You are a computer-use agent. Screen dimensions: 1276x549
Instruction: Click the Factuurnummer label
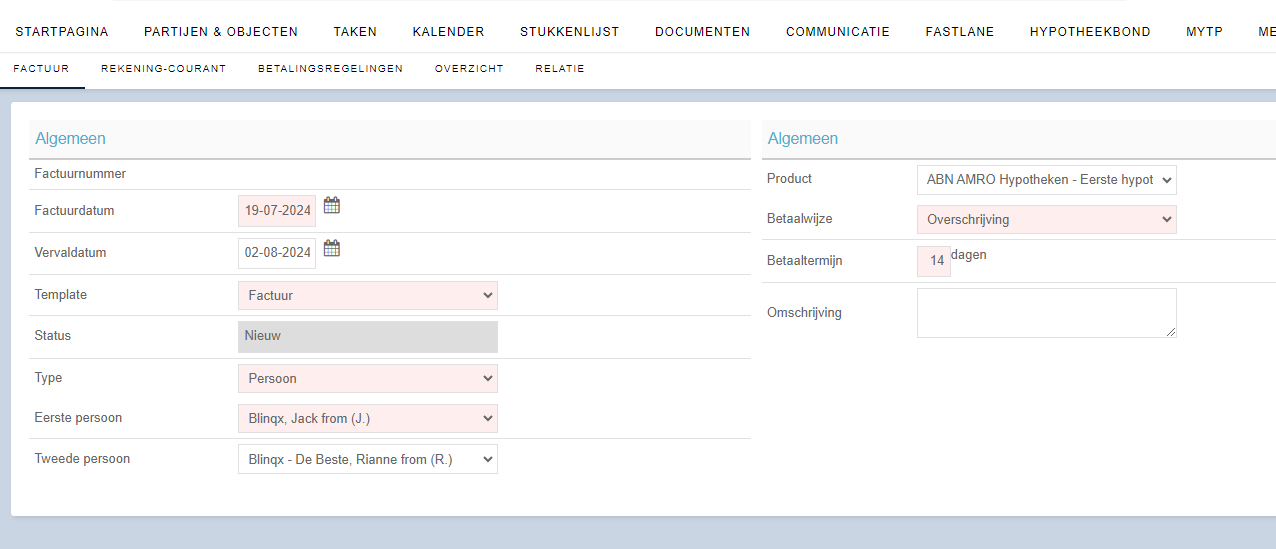80,174
